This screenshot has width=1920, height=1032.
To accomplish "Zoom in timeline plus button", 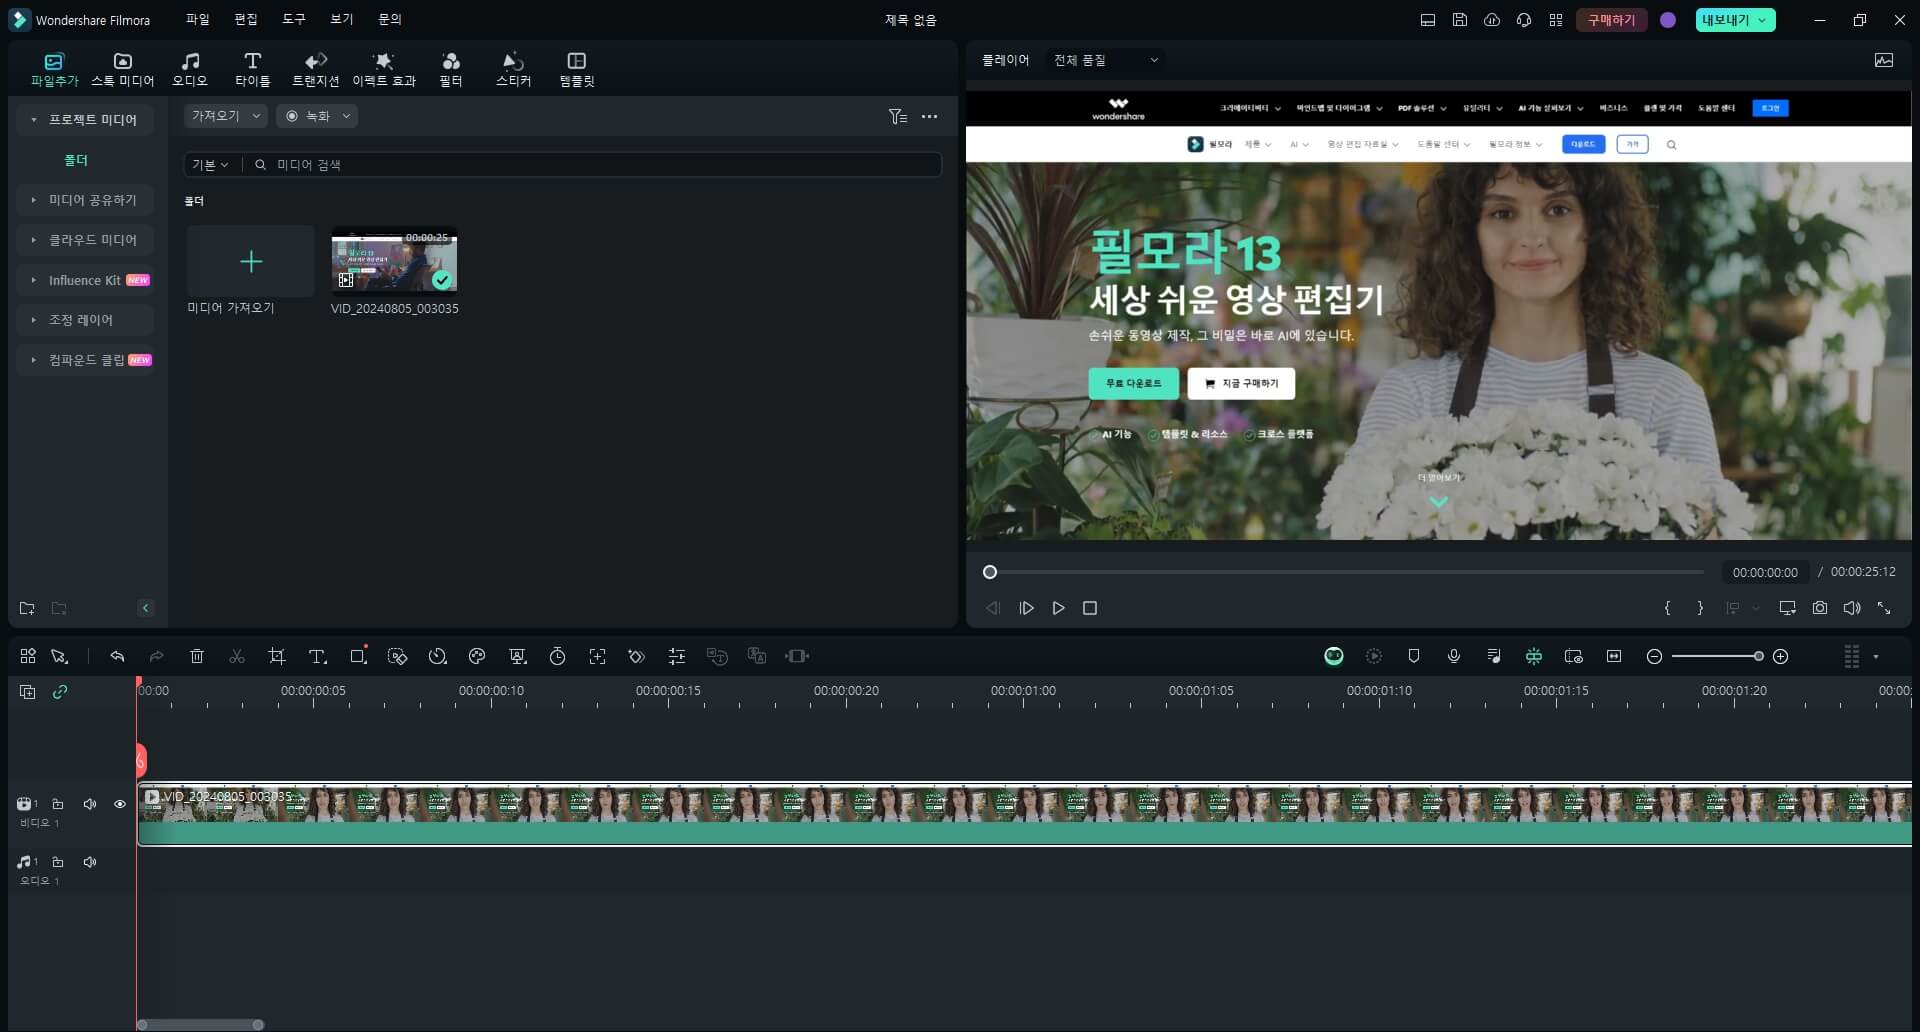I will coord(1781,656).
